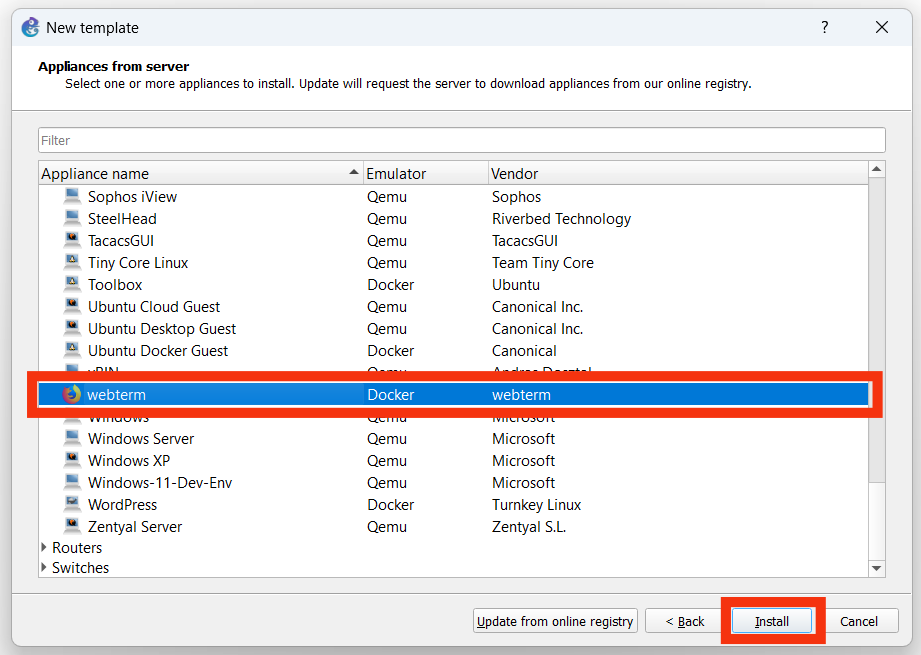Expand the Switches category
This screenshot has width=921, height=655.
44,568
